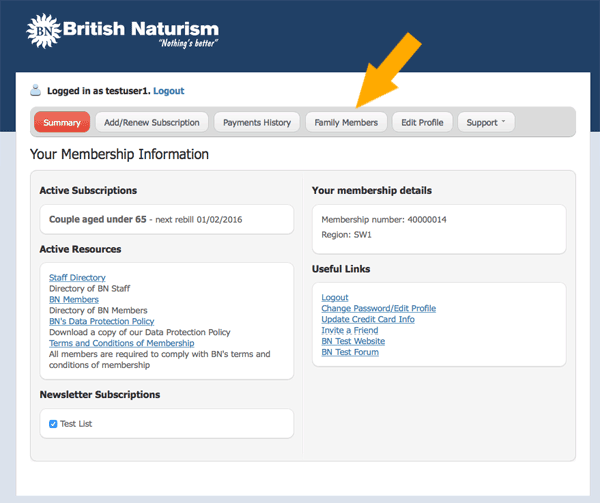This screenshot has height=503, width=600.
Task: Uncheck the Test List newsletter checkbox
Action: coord(53,424)
